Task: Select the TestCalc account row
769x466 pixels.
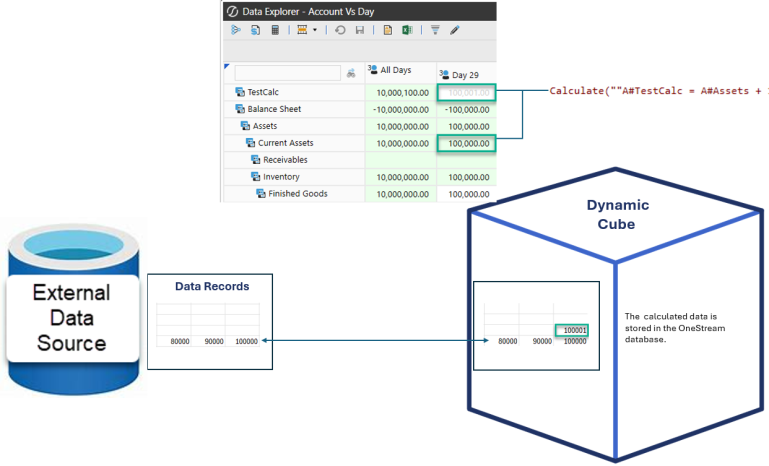Action: pos(264,92)
